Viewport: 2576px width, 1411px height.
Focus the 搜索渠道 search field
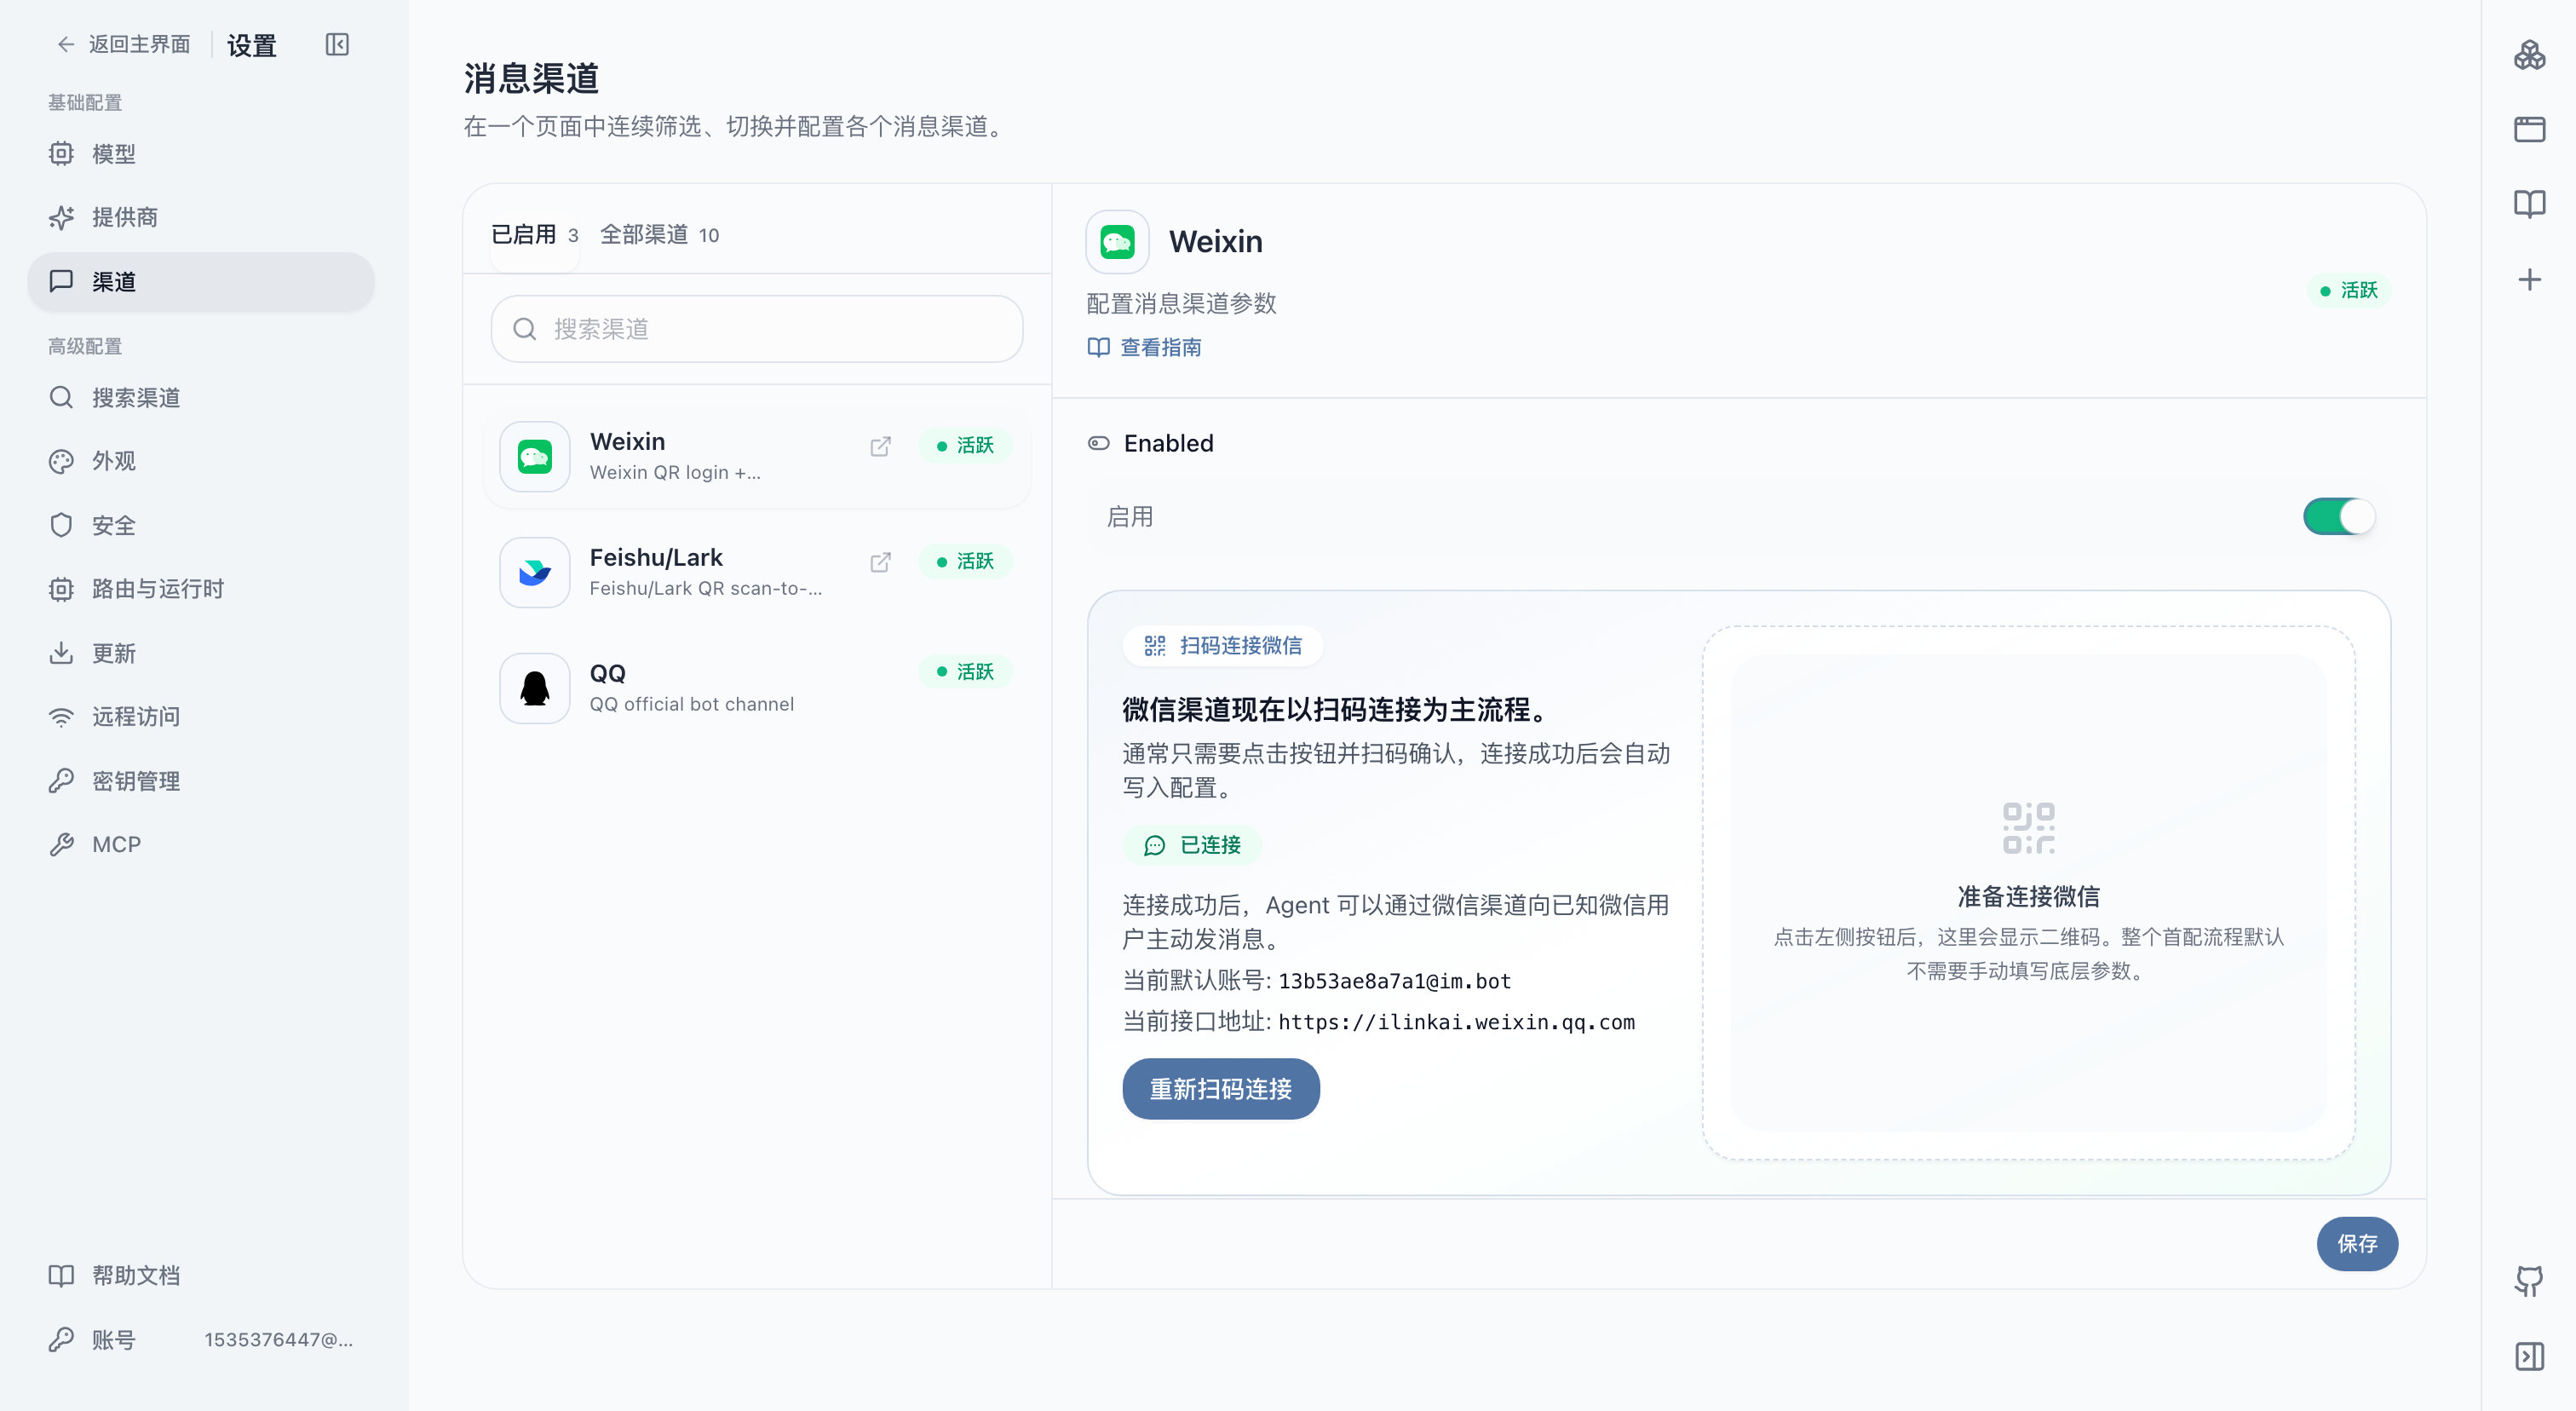tap(757, 329)
